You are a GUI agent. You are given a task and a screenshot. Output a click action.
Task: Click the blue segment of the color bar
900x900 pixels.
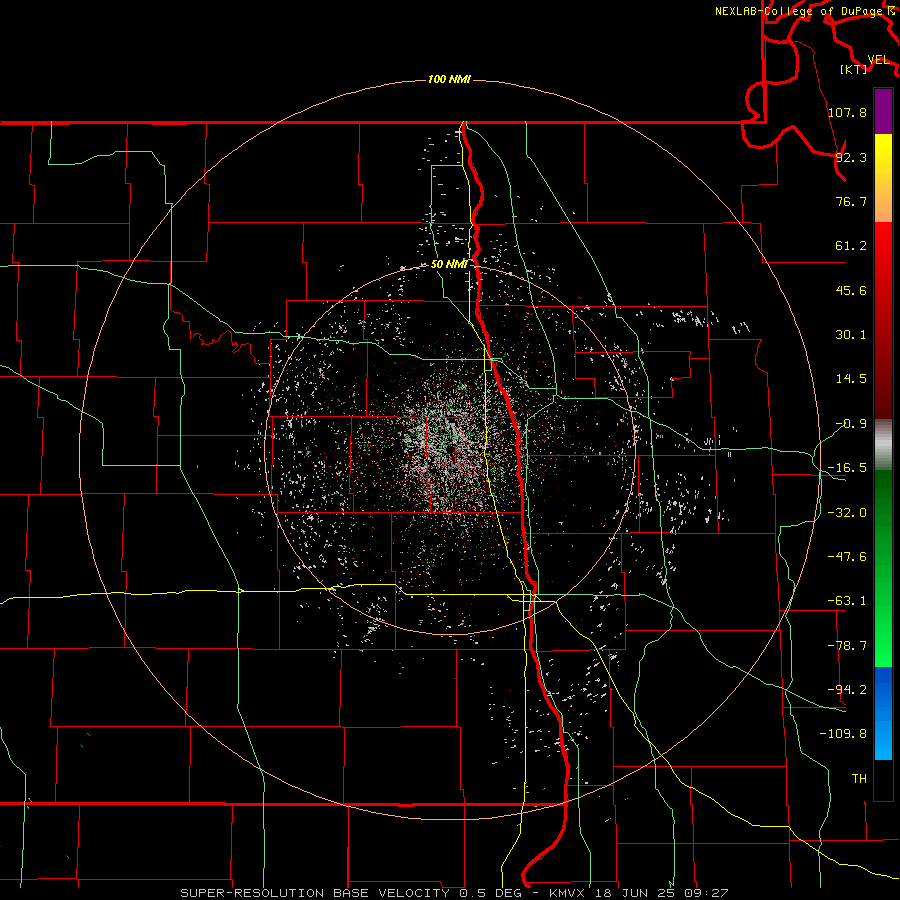[883, 713]
